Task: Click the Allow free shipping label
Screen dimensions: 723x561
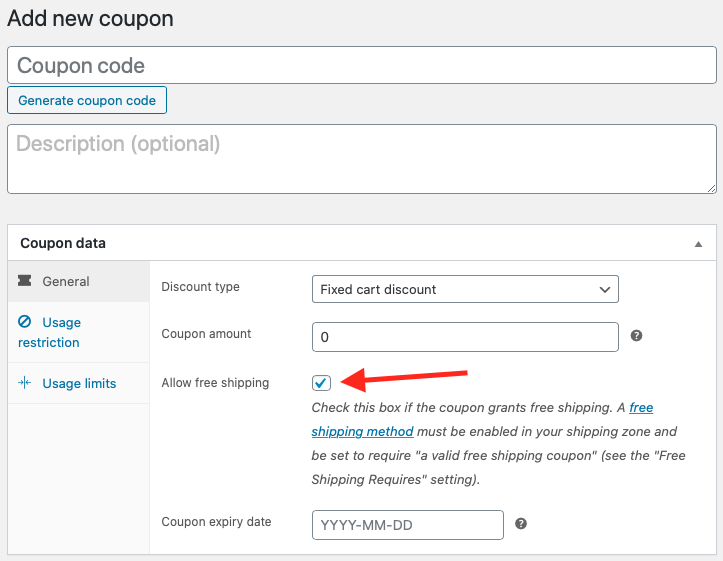Action: tap(215, 383)
